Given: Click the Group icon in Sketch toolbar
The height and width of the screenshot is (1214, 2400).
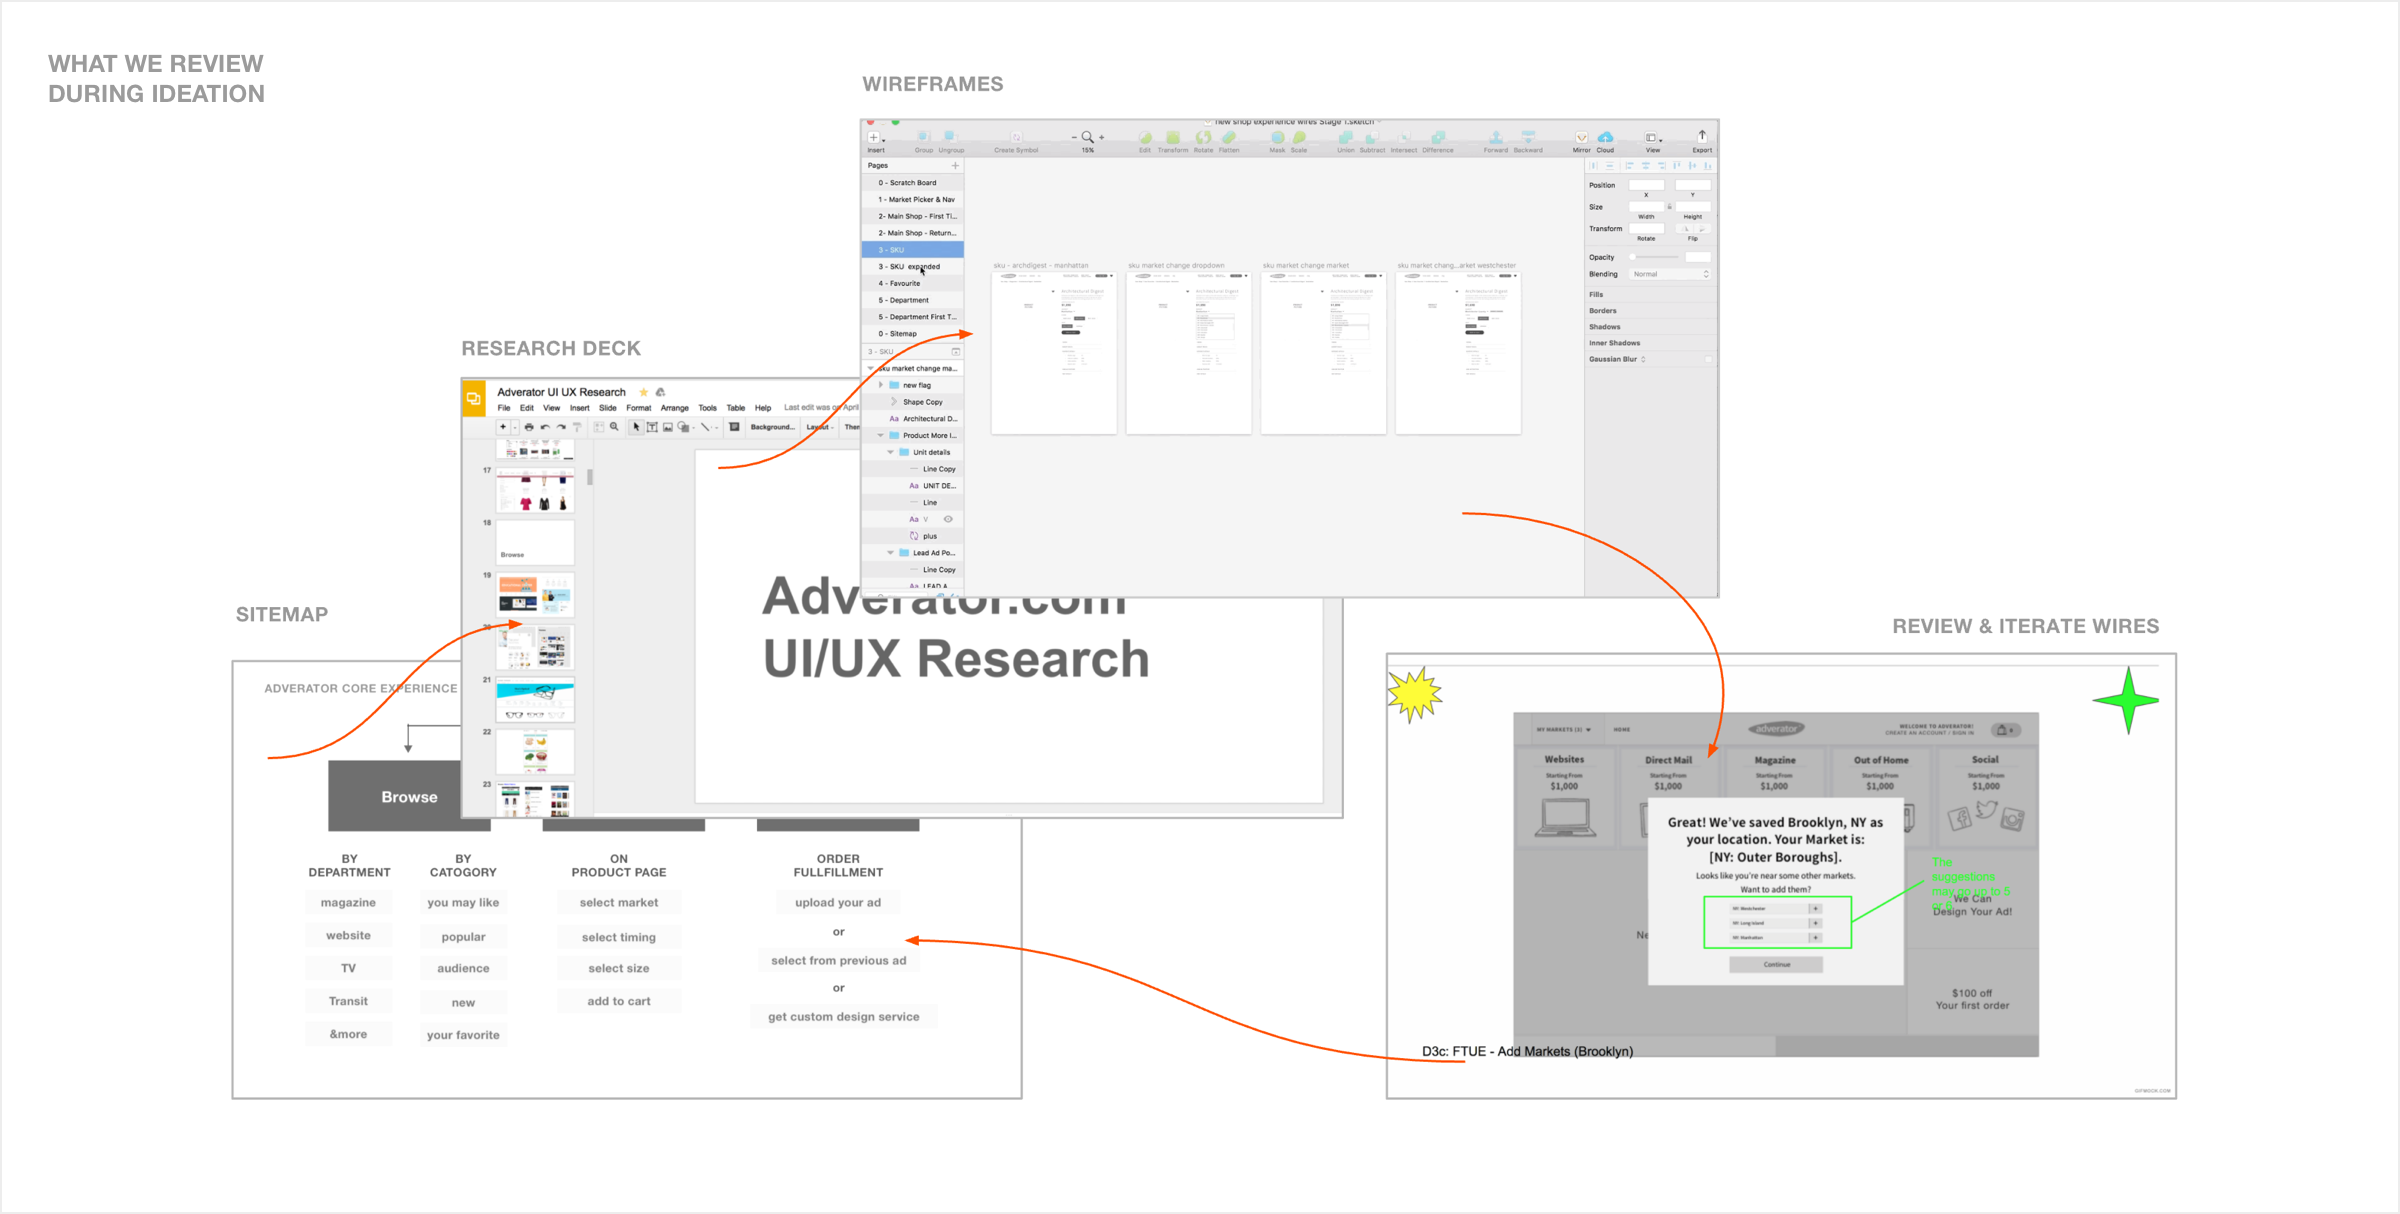Looking at the screenshot, I should 924,137.
